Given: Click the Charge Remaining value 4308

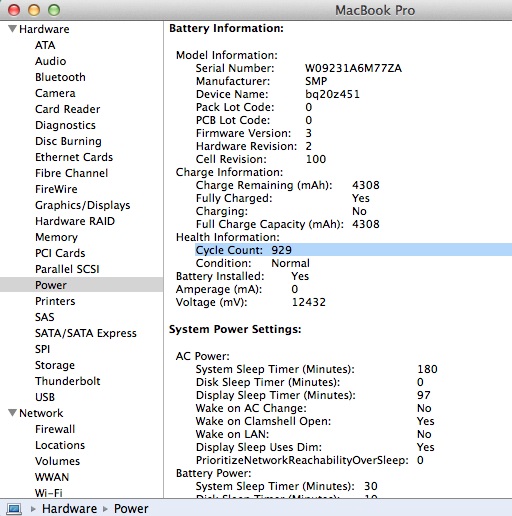Looking at the screenshot, I should coord(366,185).
